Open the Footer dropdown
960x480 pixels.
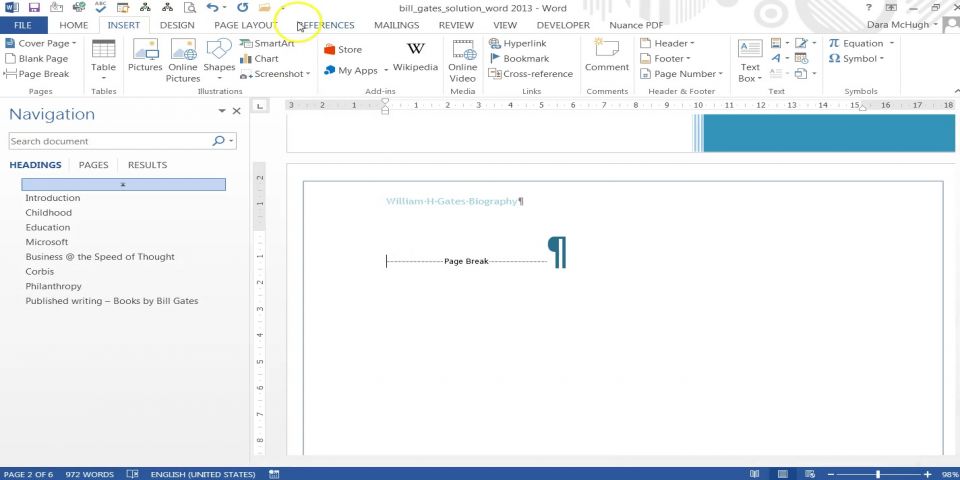[x=665, y=59]
